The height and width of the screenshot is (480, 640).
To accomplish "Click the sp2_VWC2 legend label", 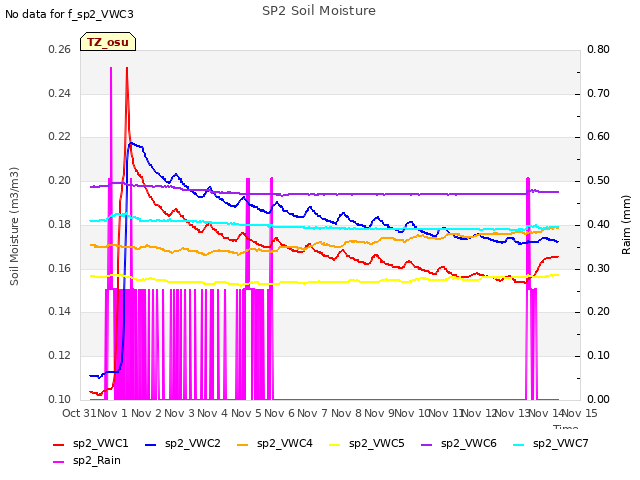I will (x=193, y=443).
